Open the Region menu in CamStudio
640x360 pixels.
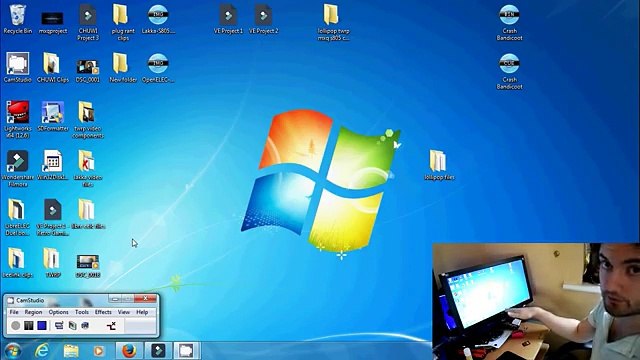pyautogui.click(x=33, y=312)
